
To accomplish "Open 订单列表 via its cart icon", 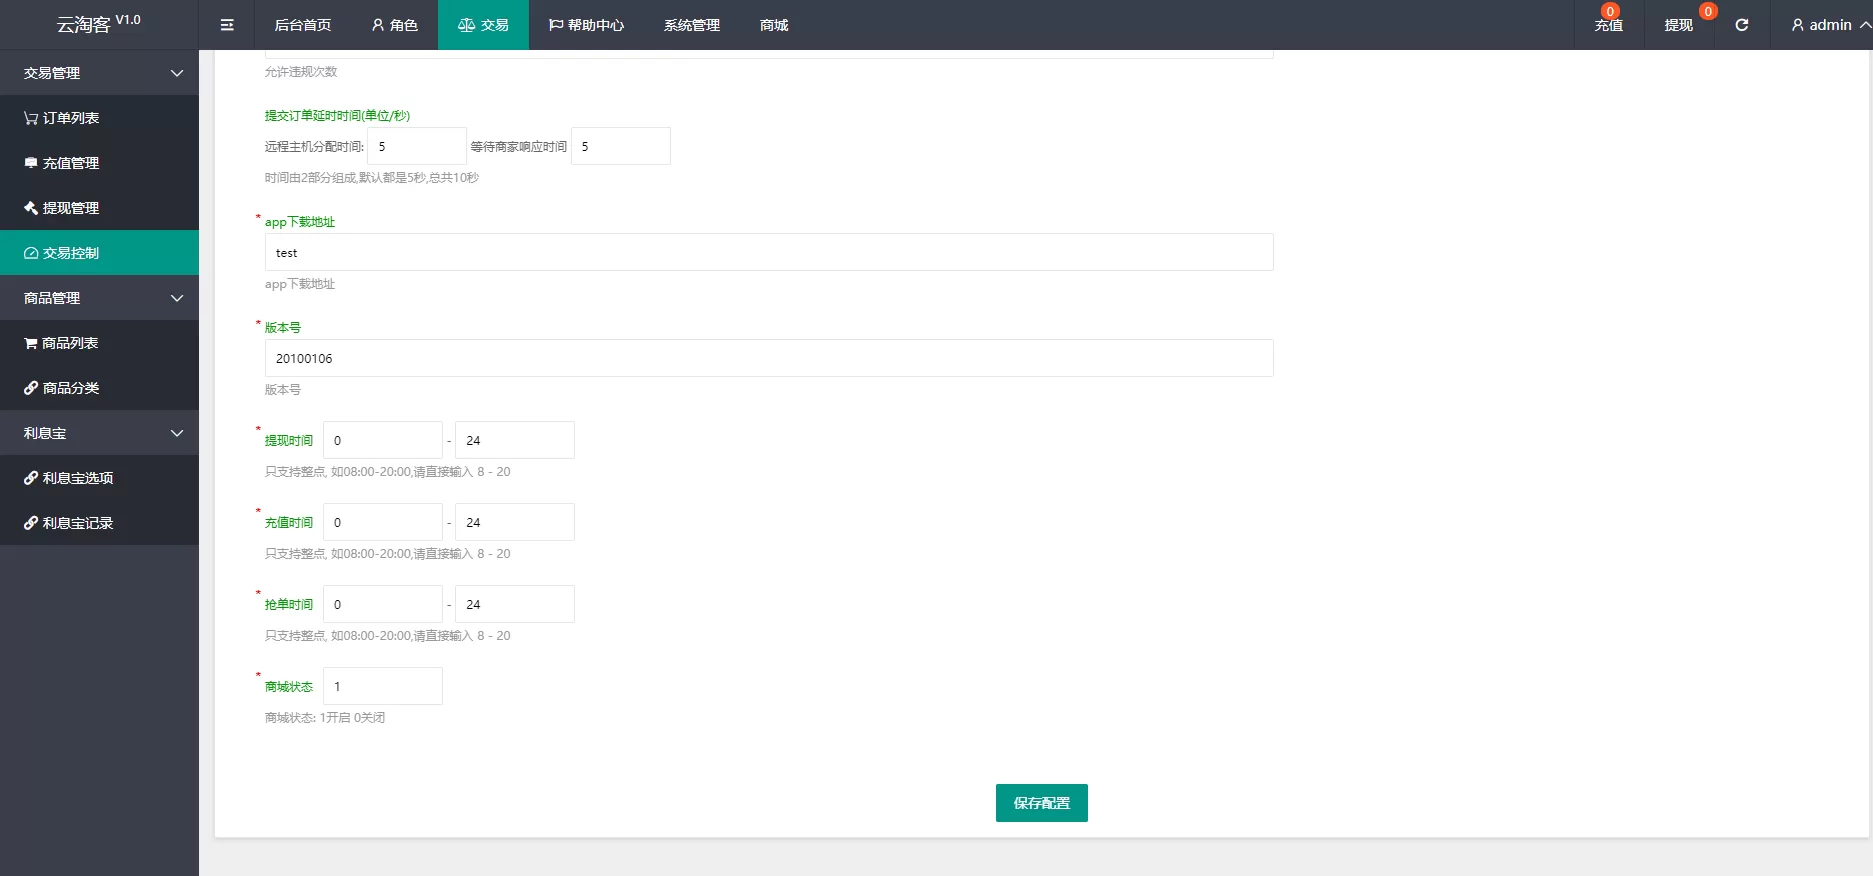I will point(31,118).
